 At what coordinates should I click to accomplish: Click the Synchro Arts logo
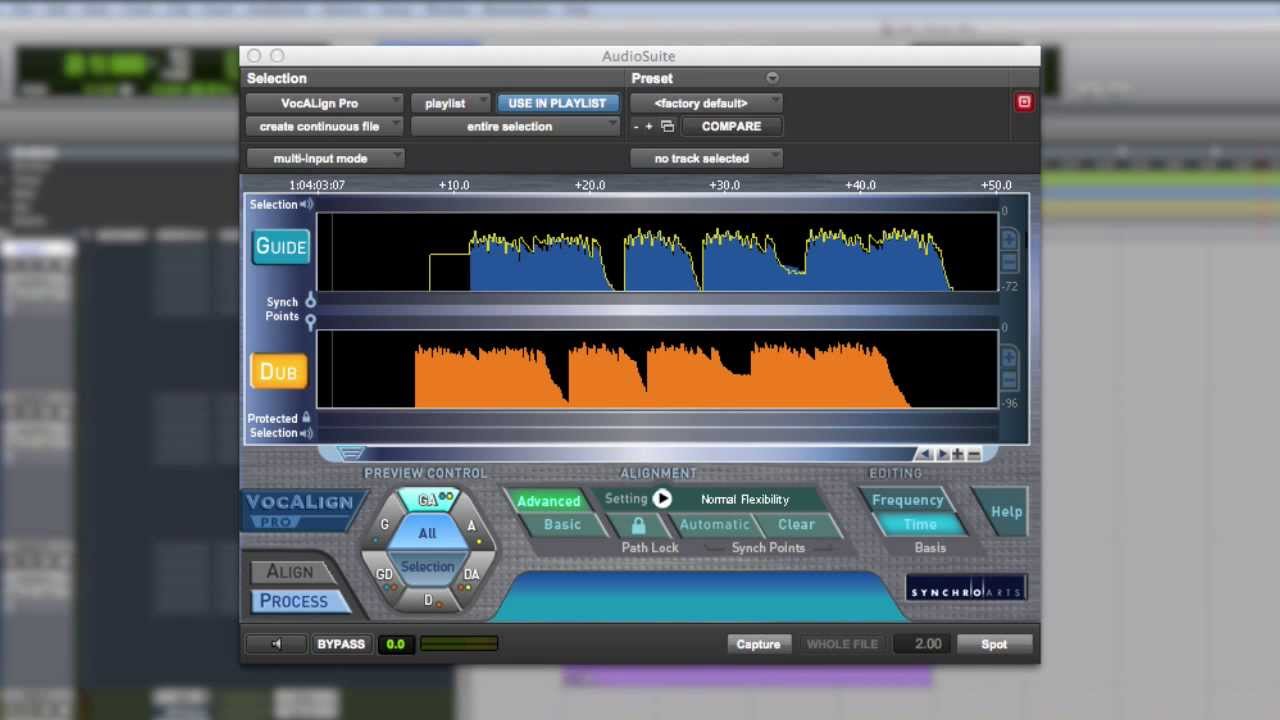pos(966,589)
